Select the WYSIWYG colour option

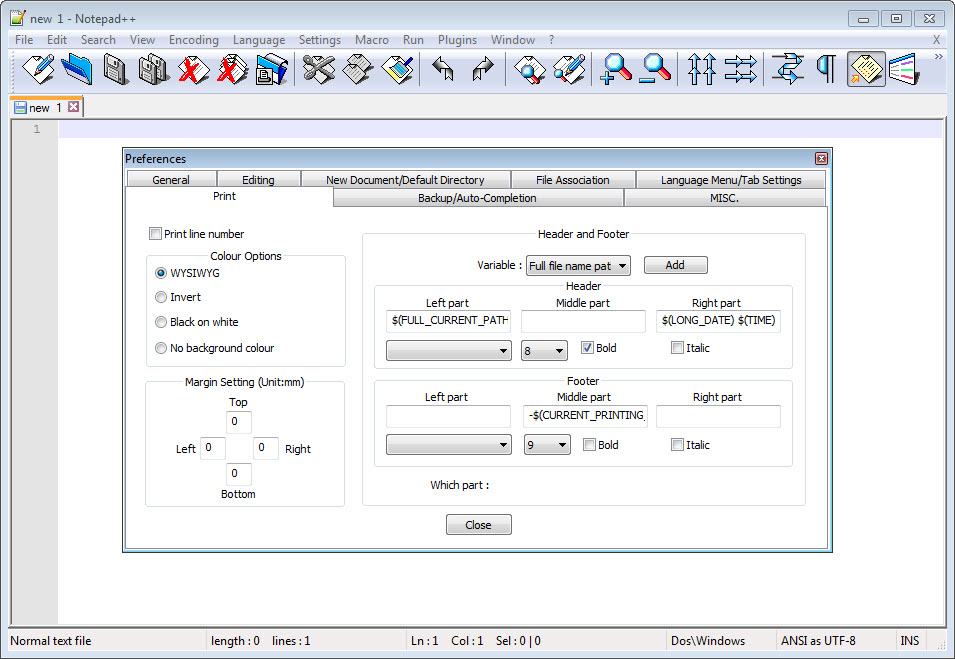point(161,273)
